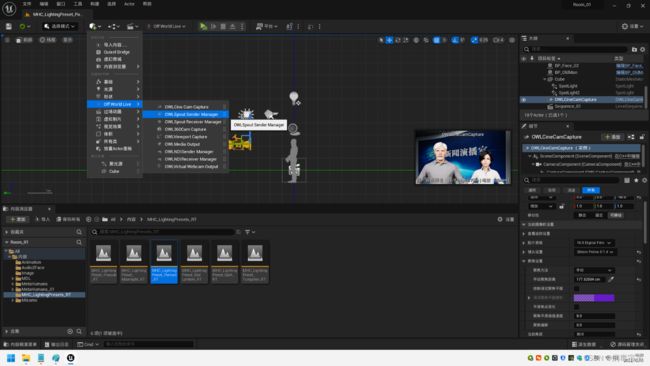Select the Mixamo folder in tree
The image size is (650, 366).
pos(29,300)
